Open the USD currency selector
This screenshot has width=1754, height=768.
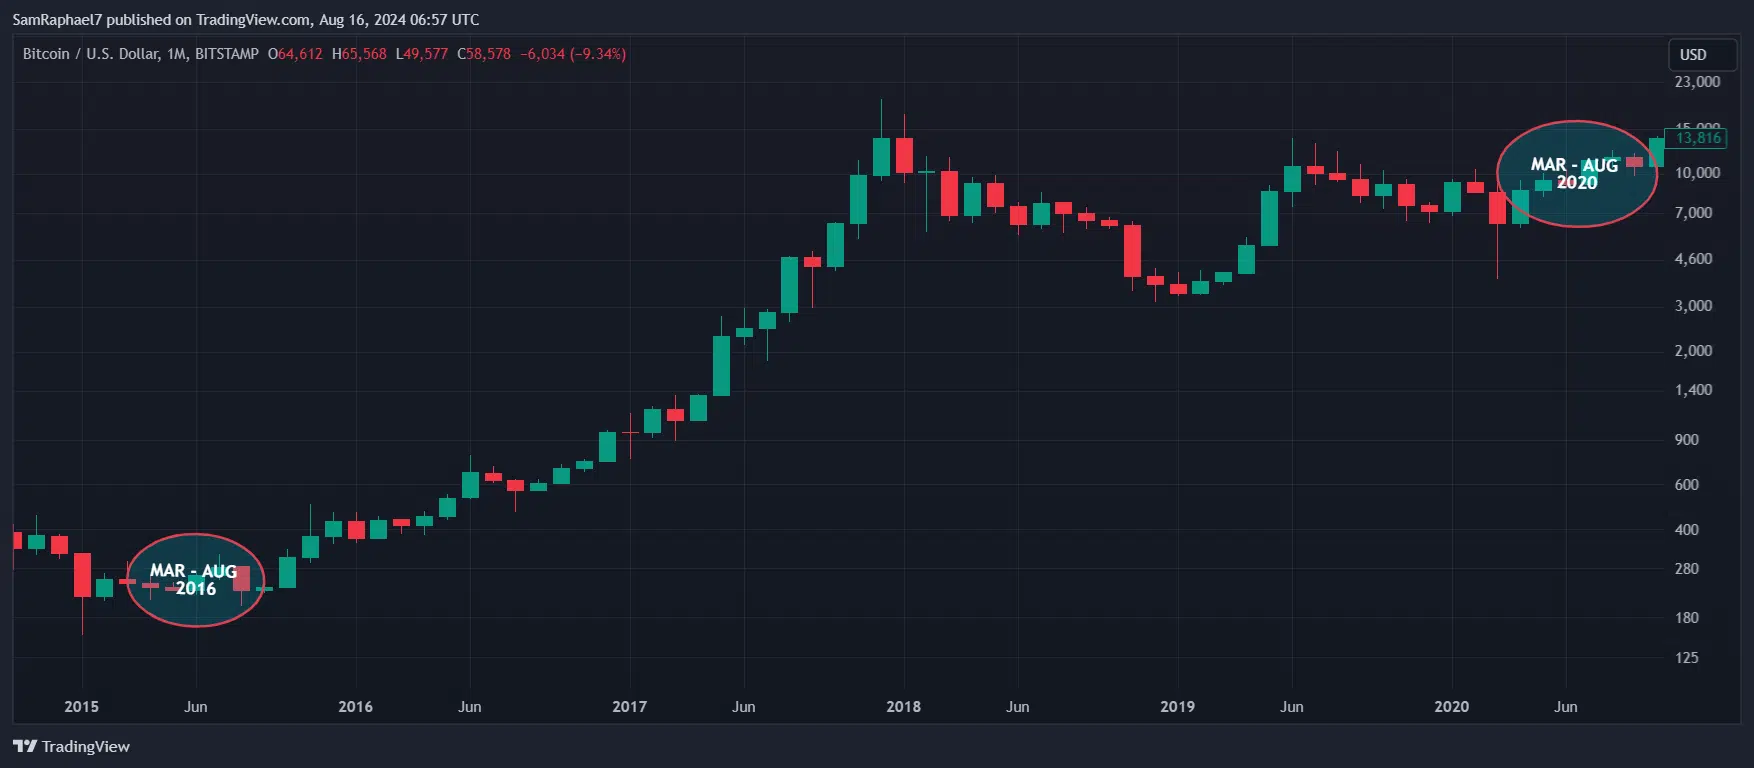pyautogui.click(x=1703, y=55)
